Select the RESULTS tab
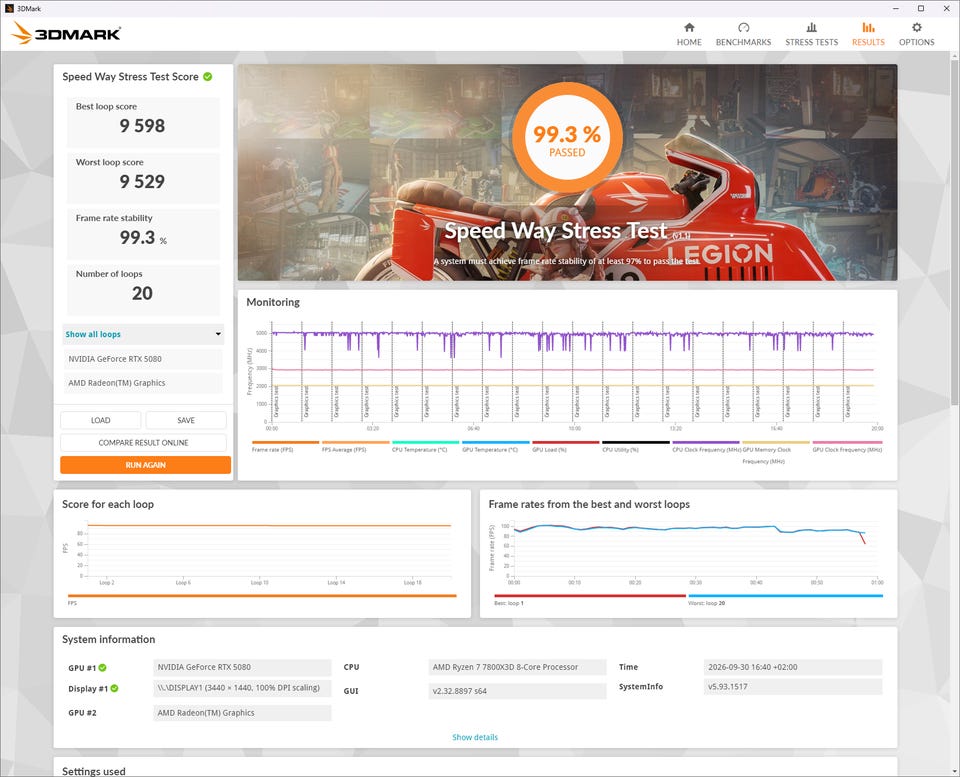This screenshot has width=960, height=777. (868, 34)
